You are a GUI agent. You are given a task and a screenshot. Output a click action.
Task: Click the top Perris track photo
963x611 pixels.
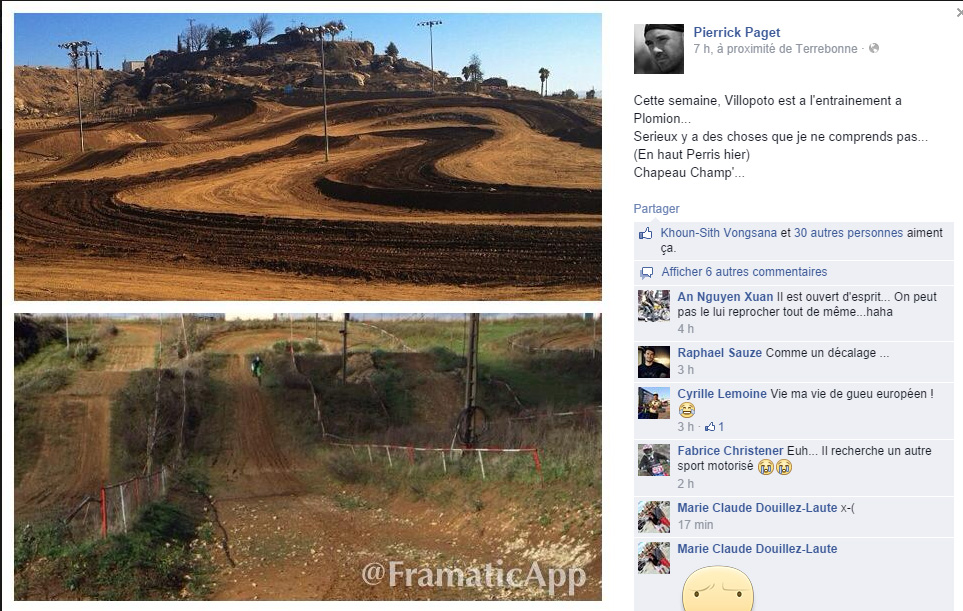click(308, 157)
